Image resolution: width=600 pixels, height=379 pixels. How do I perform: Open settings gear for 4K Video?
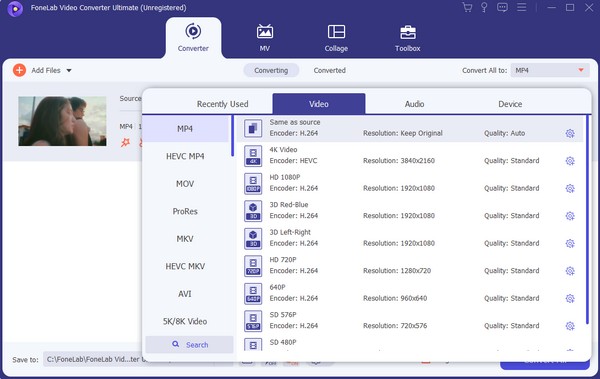(x=570, y=161)
